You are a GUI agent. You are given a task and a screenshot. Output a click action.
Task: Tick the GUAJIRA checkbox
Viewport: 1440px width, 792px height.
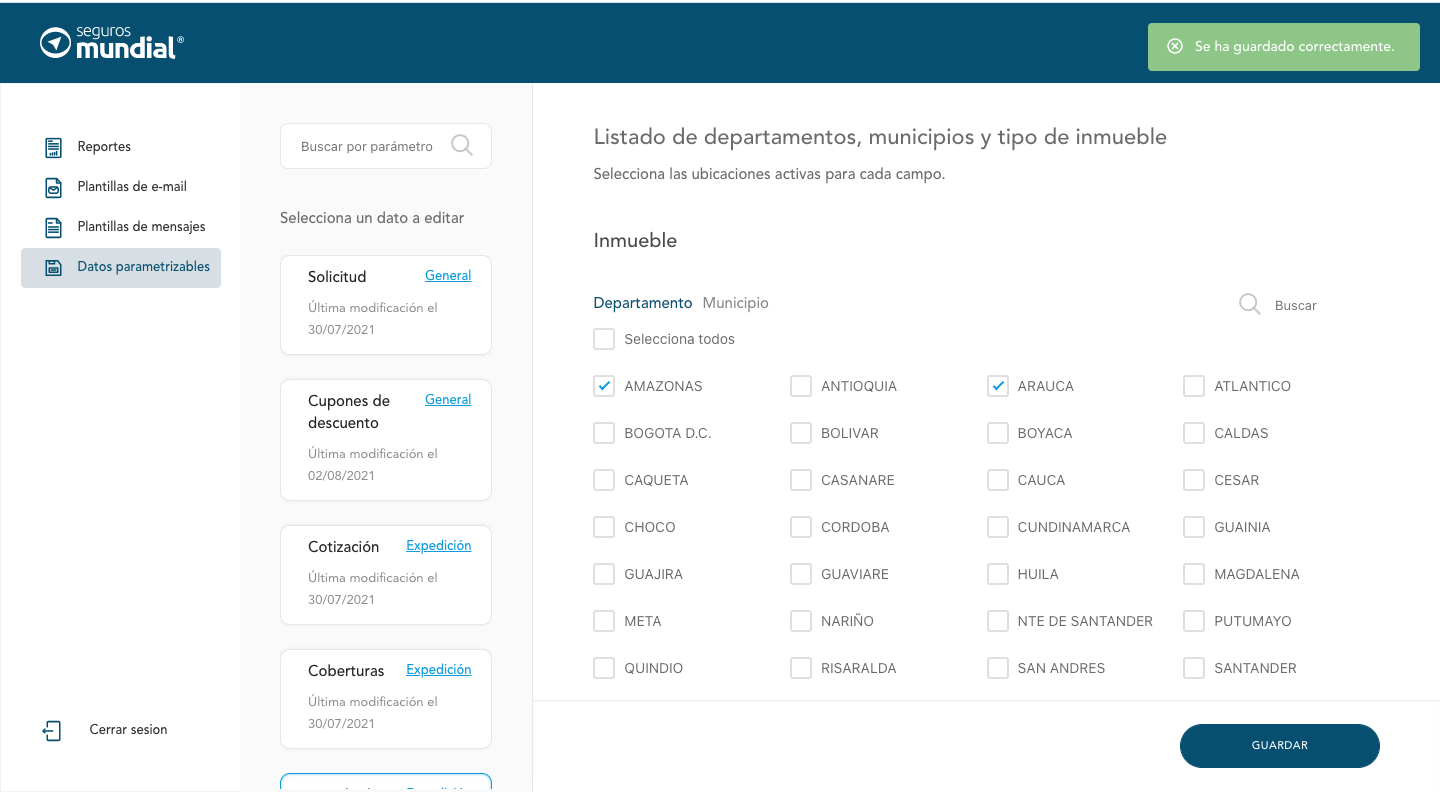tap(604, 574)
